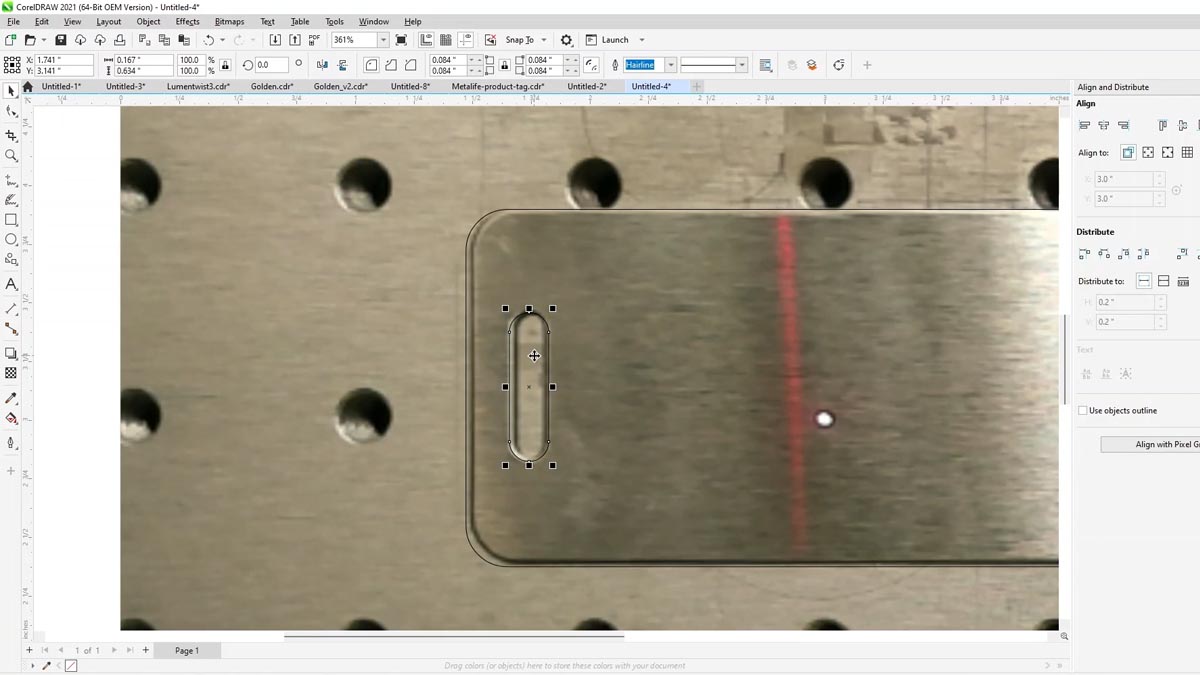Image resolution: width=1200 pixels, height=675 pixels.
Task: Click the Align with Pixel Grid button
Action: pos(1150,445)
